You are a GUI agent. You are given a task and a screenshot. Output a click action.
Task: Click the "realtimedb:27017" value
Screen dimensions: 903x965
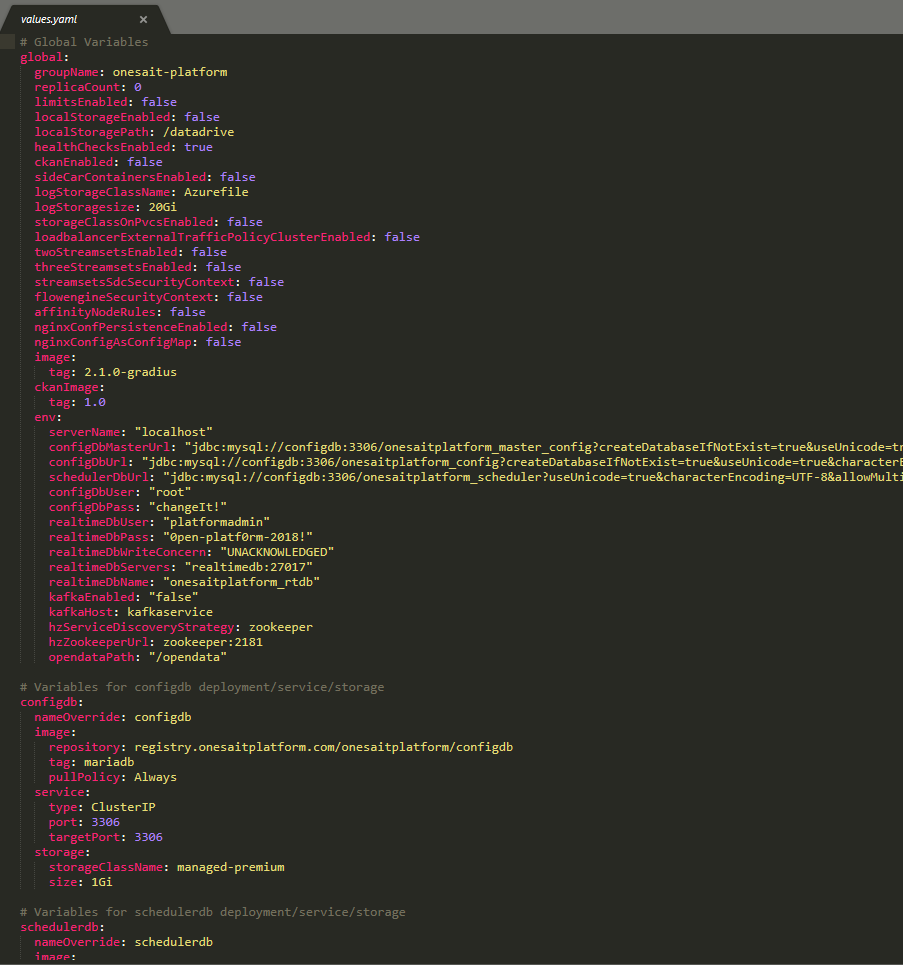click(249, 567)
